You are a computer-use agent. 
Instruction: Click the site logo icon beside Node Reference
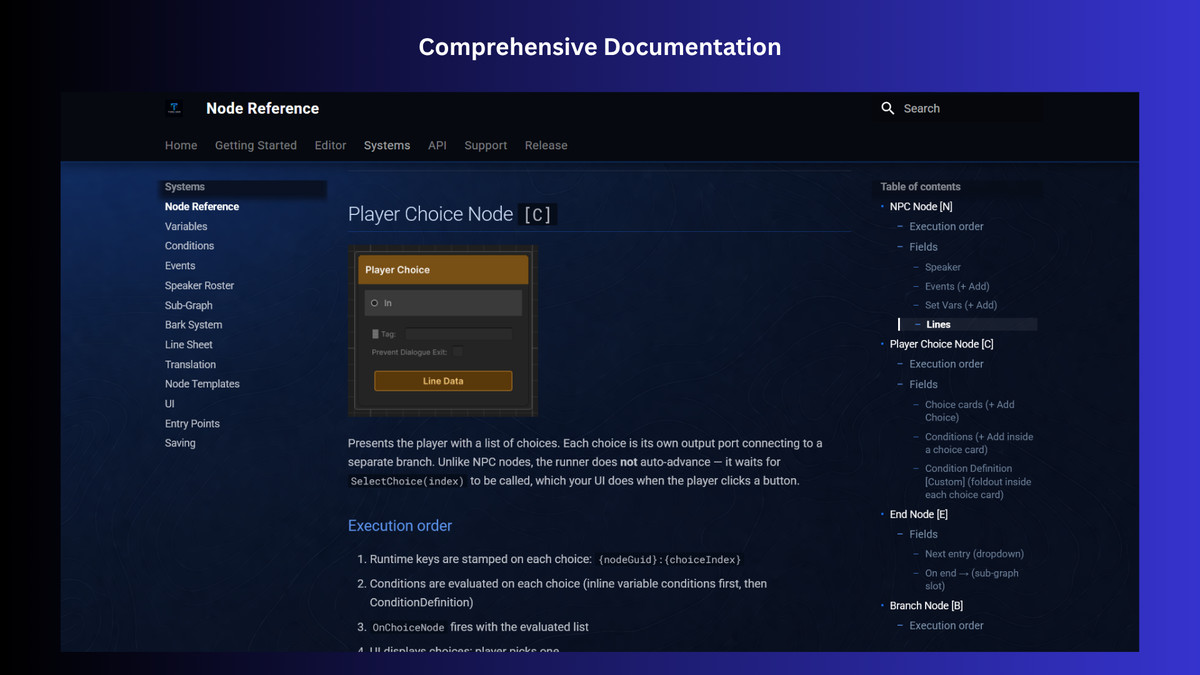[x=175, y=108]
